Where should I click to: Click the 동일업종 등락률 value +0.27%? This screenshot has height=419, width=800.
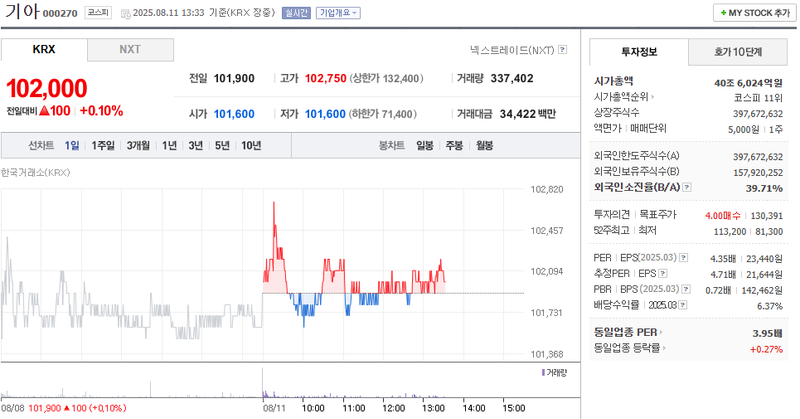point(766,350)
